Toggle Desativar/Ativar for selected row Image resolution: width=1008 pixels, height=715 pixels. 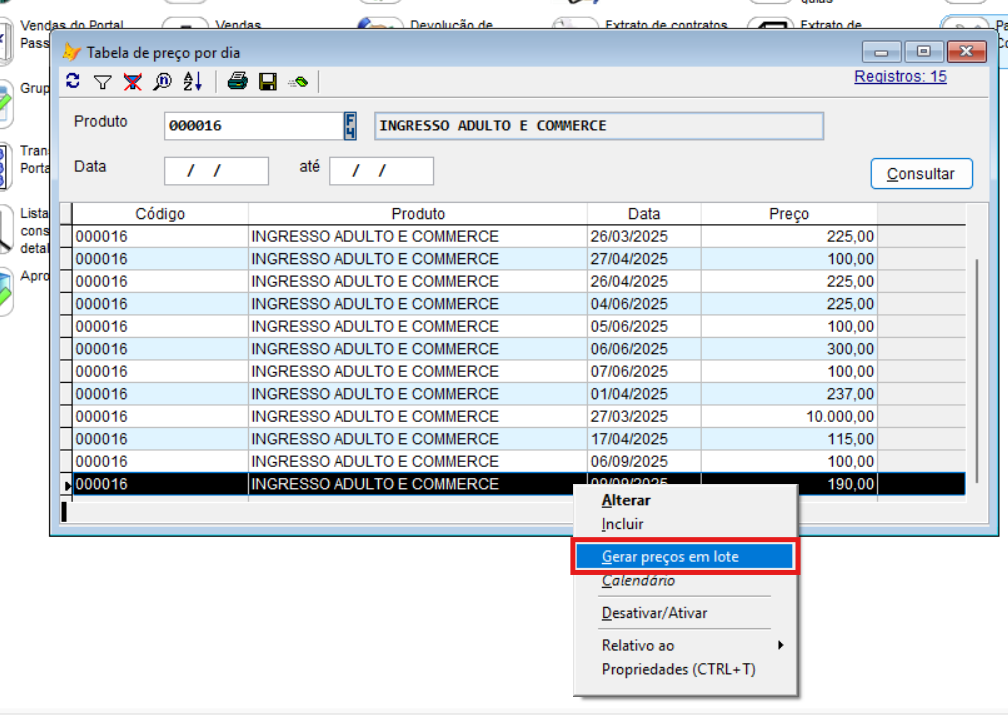pos(654,613)
